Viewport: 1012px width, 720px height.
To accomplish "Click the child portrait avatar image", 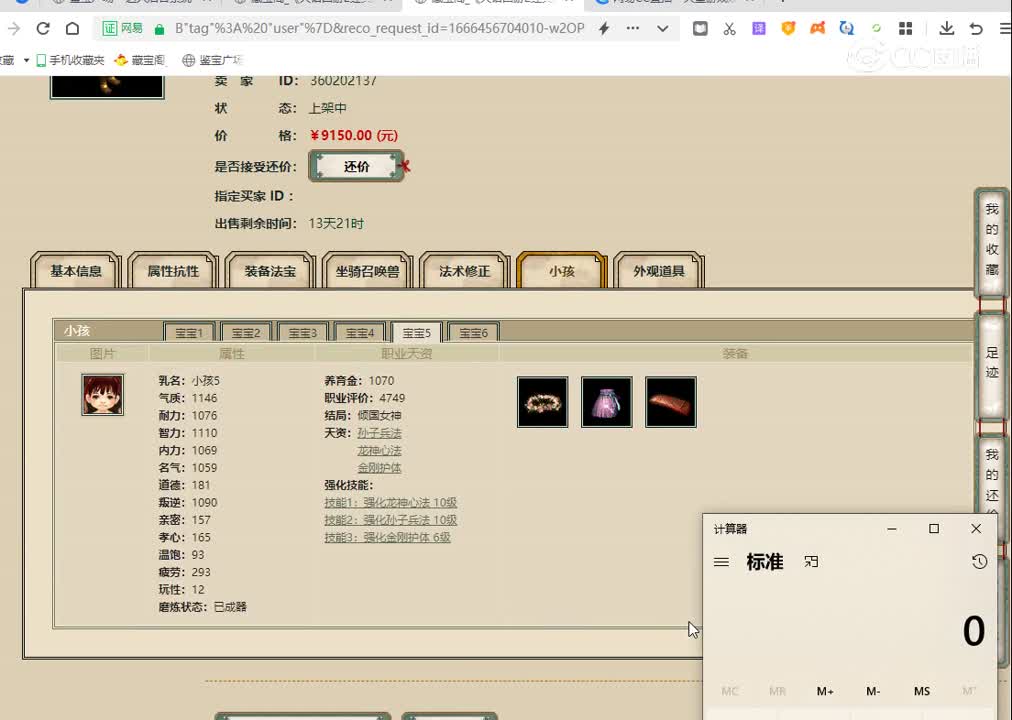I will point(103,395).
